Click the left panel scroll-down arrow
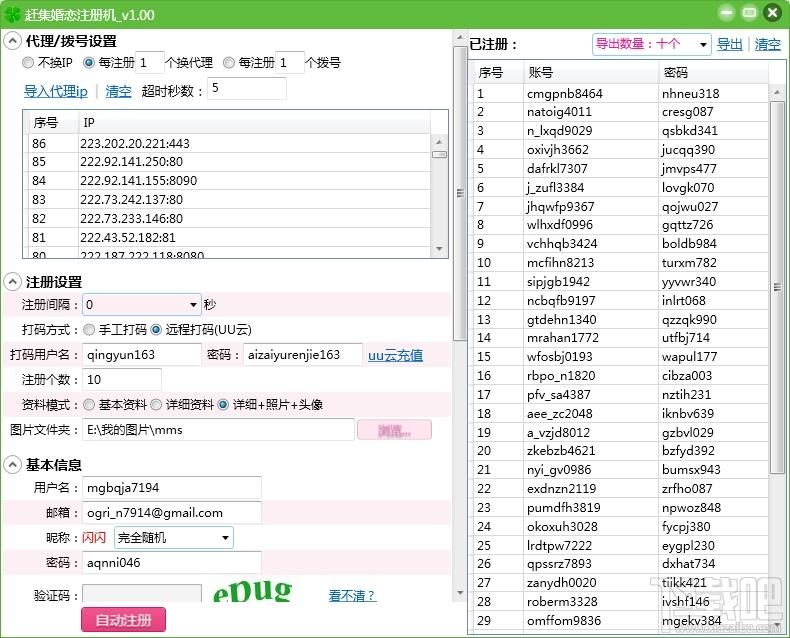This screenshot has width=790, height=638. pos(459,593)
